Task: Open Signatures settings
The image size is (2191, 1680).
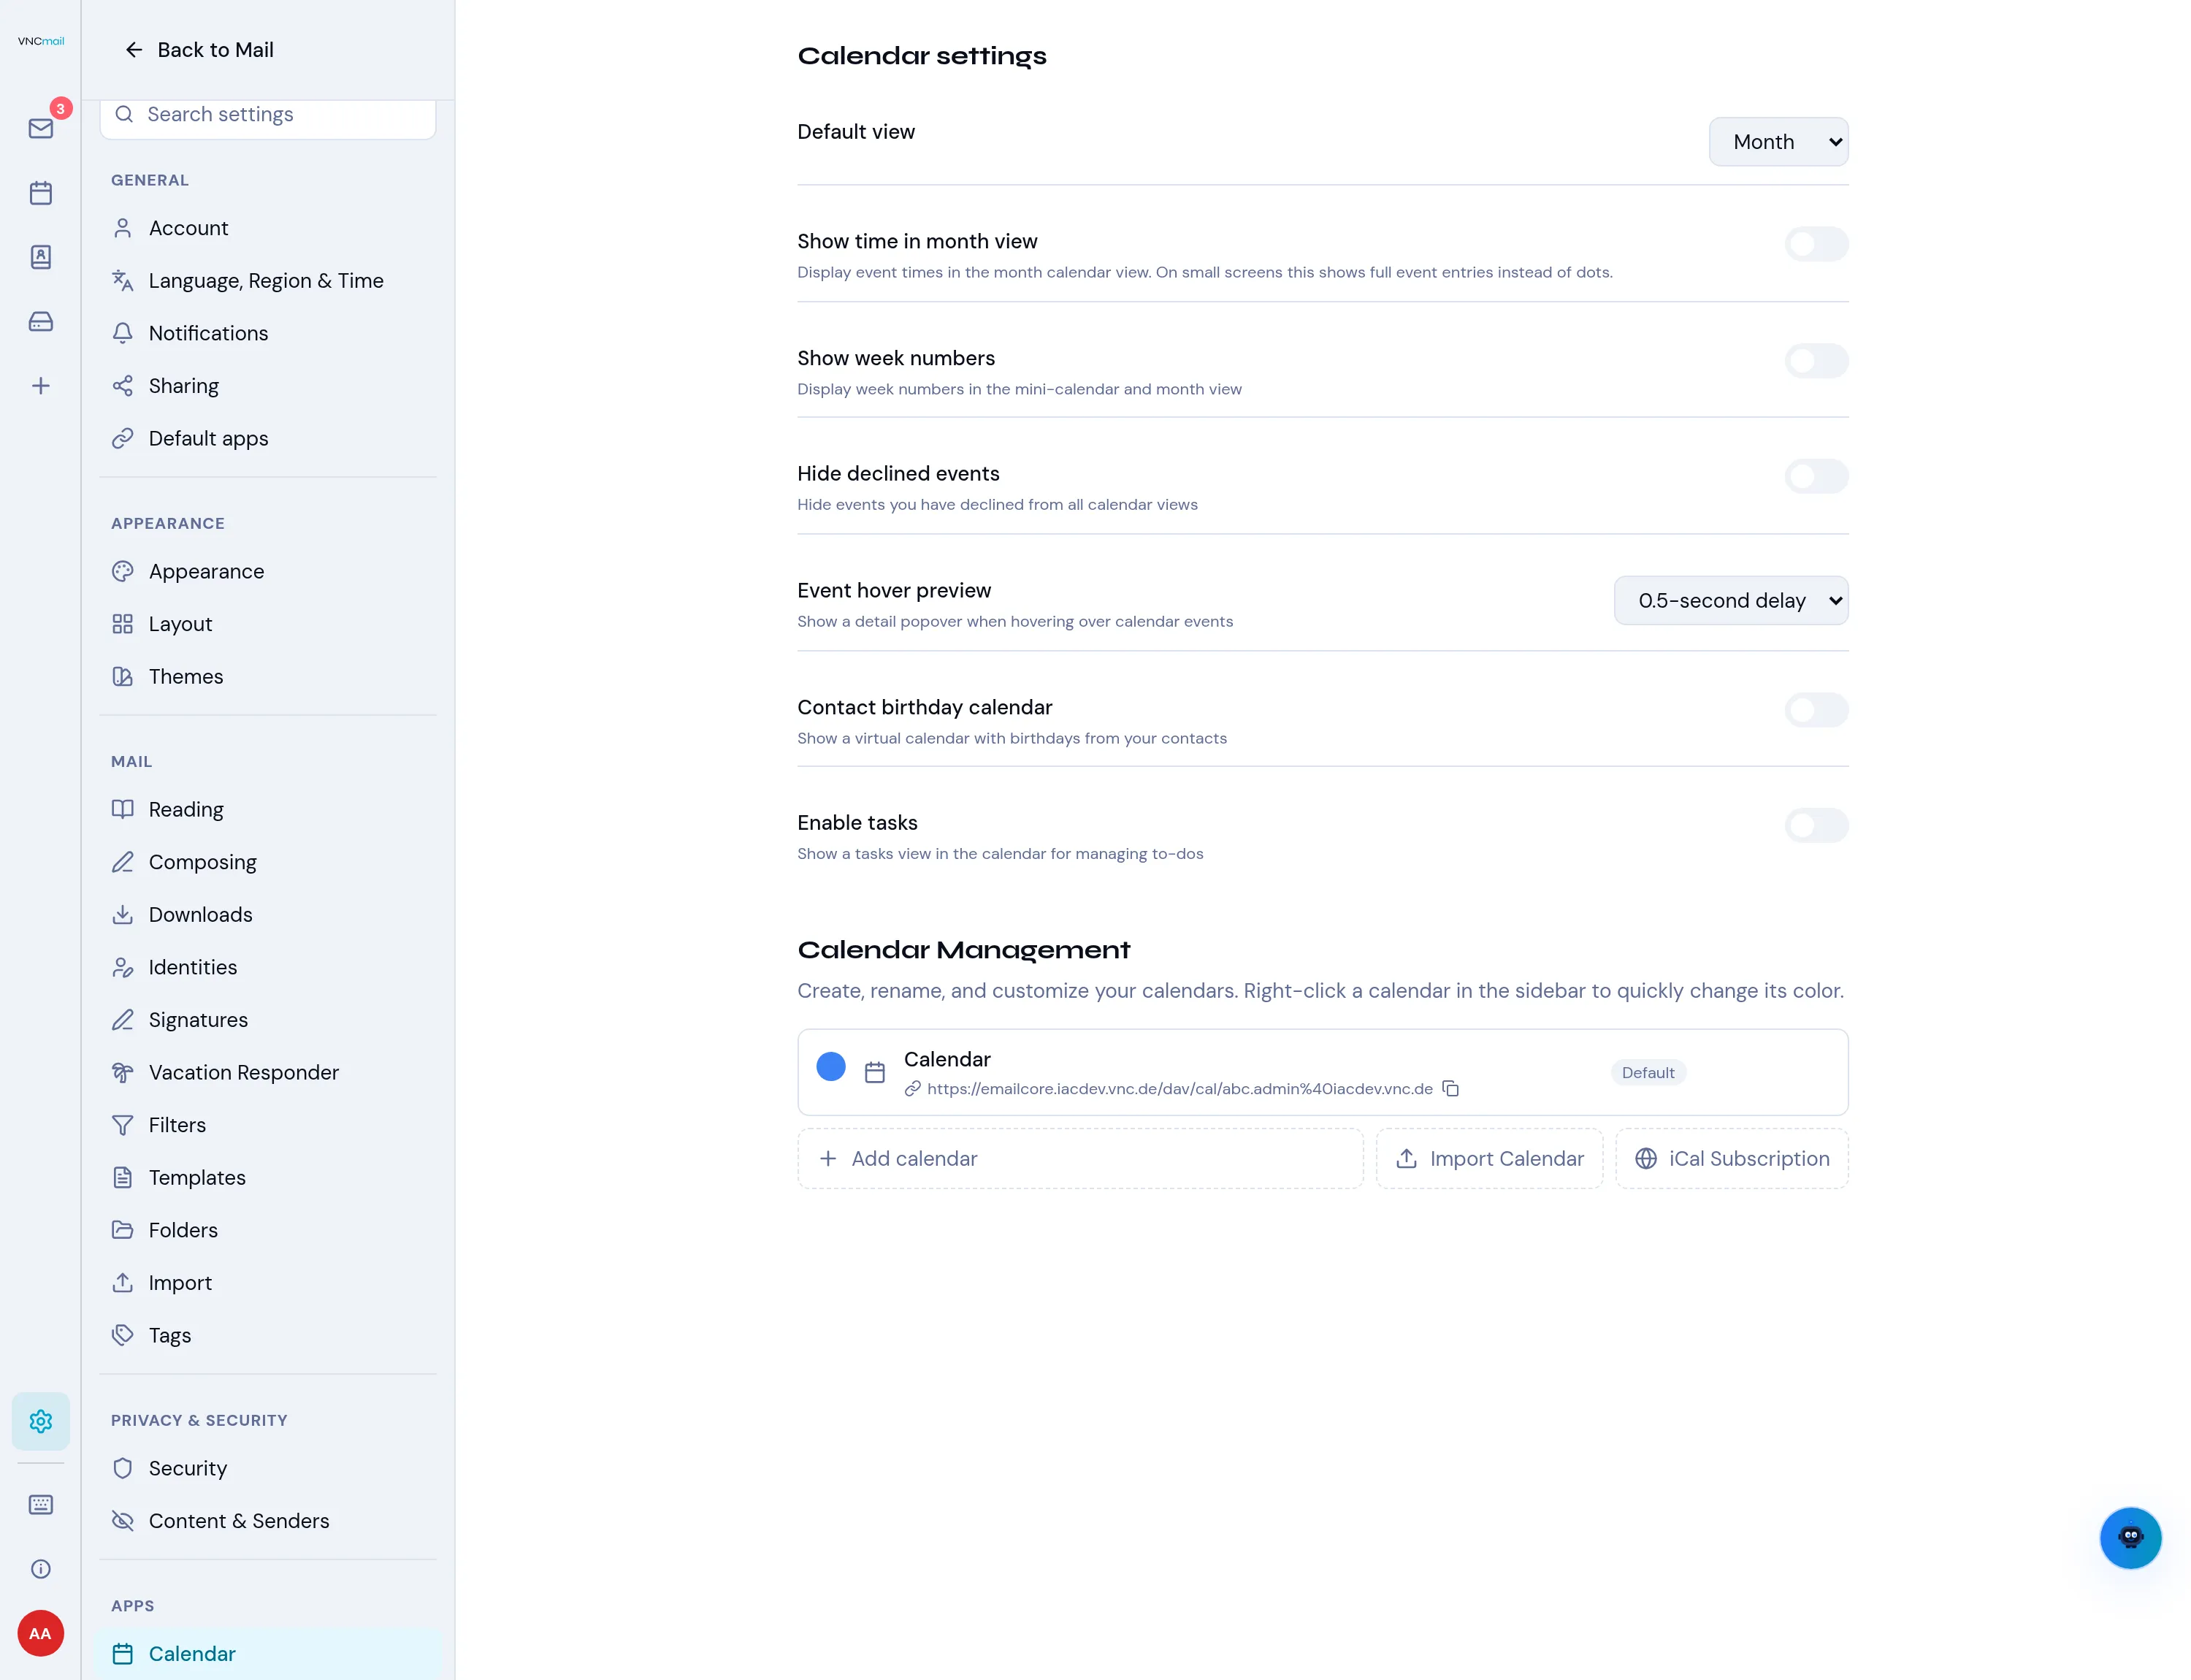Action: point(268,1020)
